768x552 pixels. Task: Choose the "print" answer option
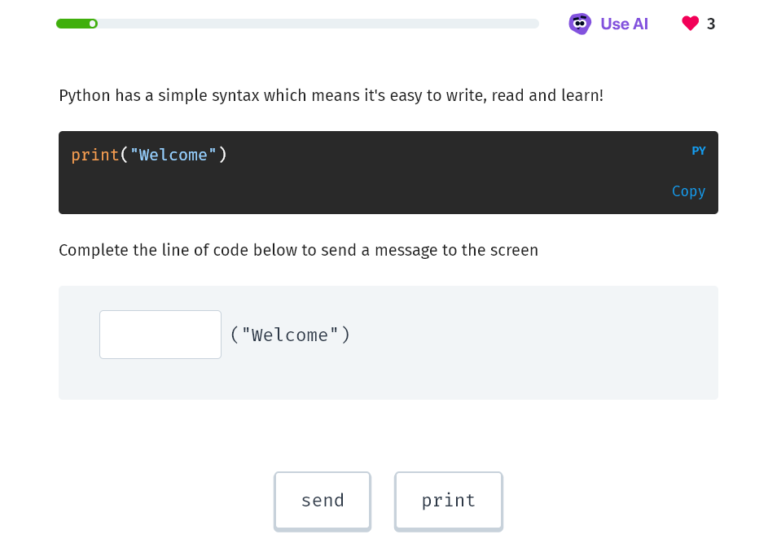click(448, 500)
